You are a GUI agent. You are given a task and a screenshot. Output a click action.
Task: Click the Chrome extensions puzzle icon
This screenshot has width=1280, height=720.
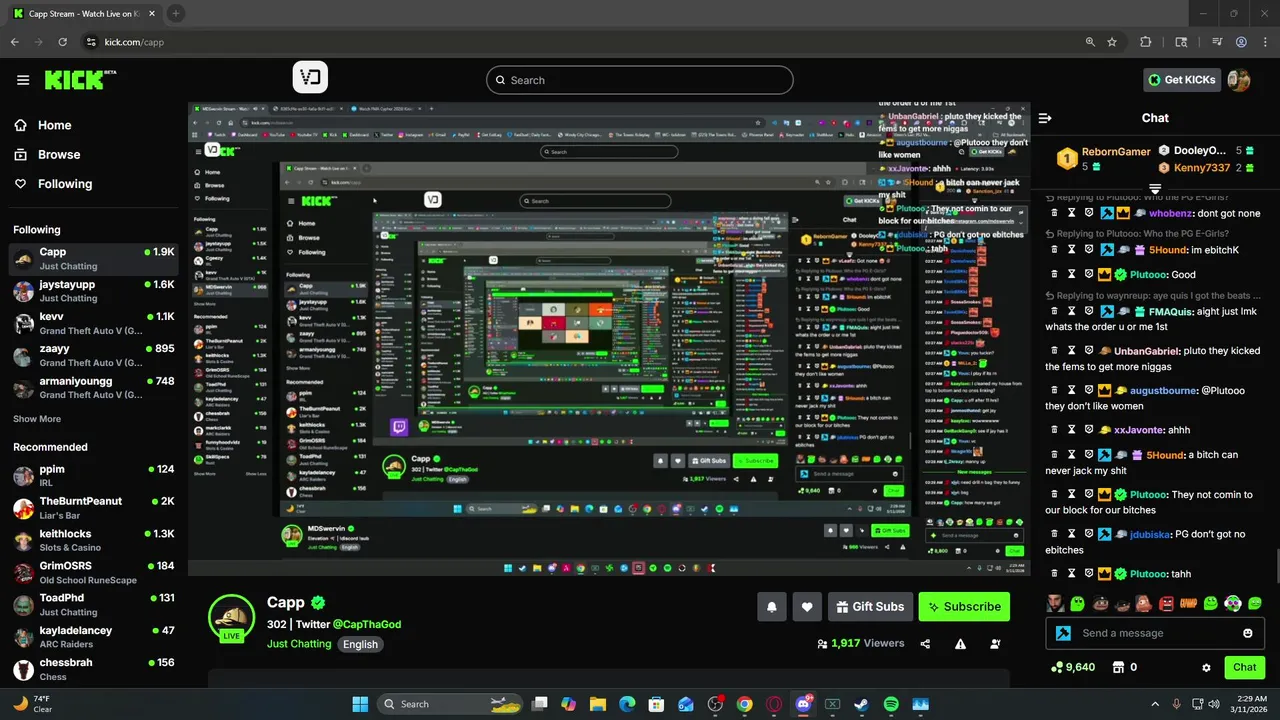[x=1146, y=42]
